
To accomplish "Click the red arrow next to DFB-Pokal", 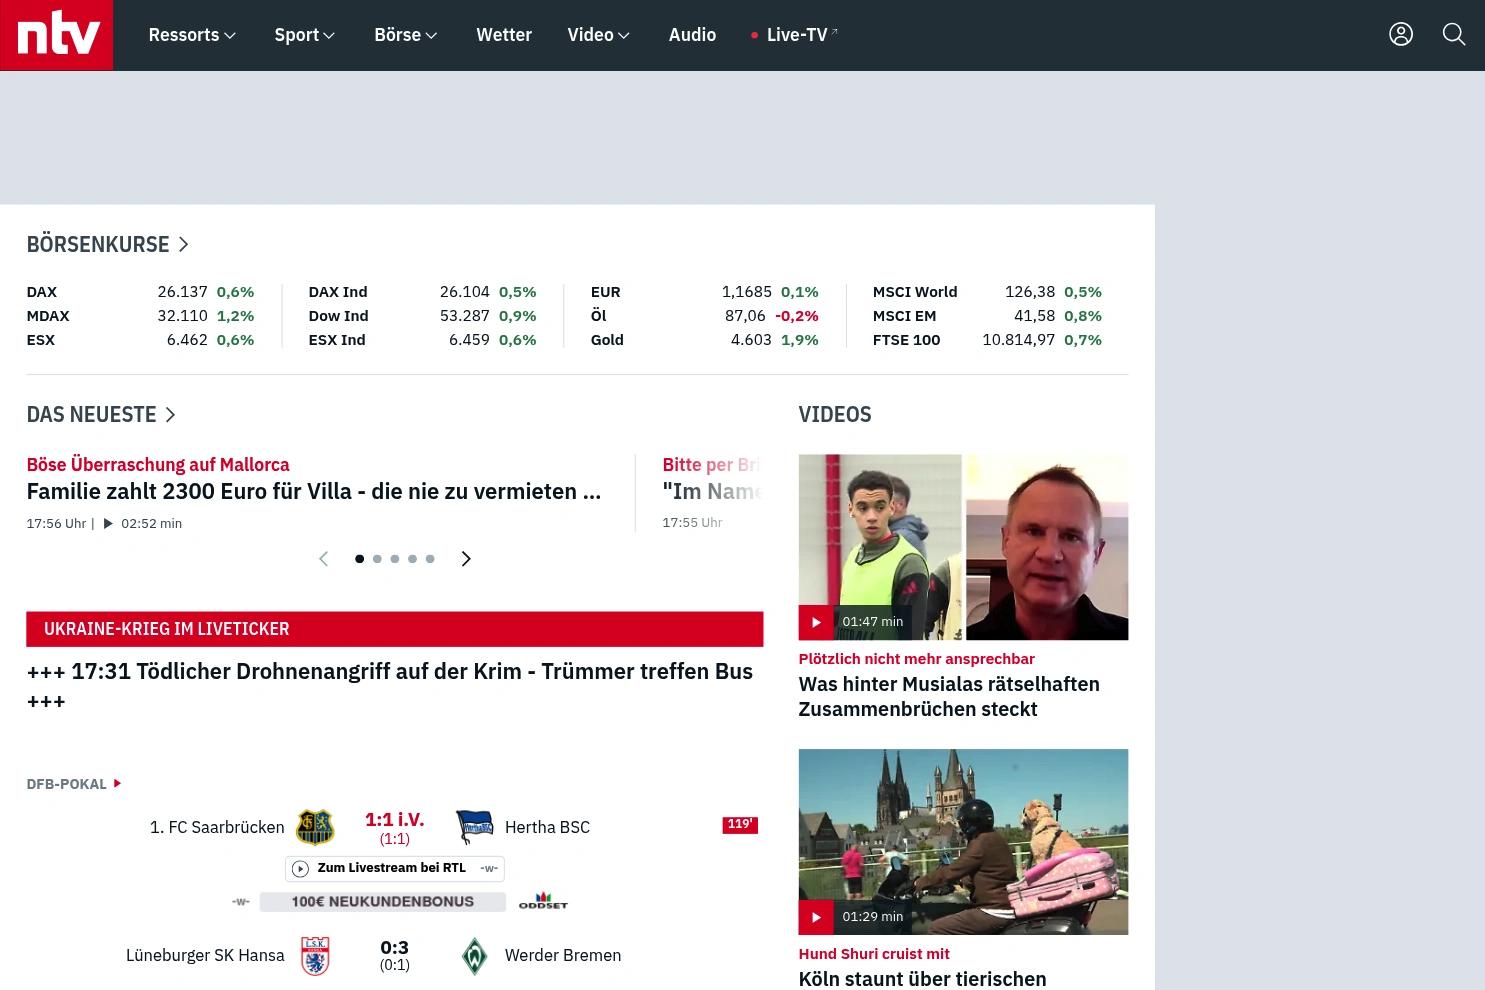I will (x=117, y=783).
